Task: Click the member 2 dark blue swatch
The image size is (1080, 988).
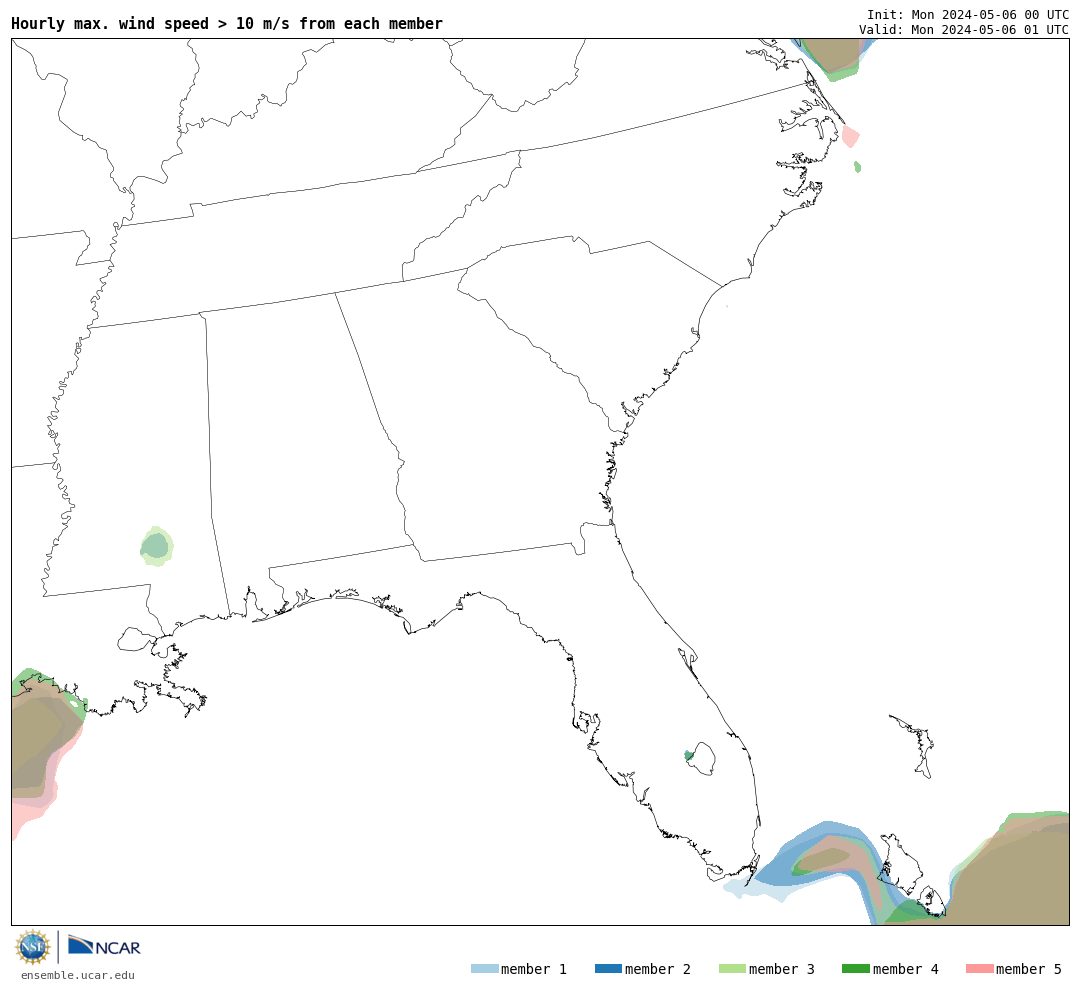Action: 608,969
